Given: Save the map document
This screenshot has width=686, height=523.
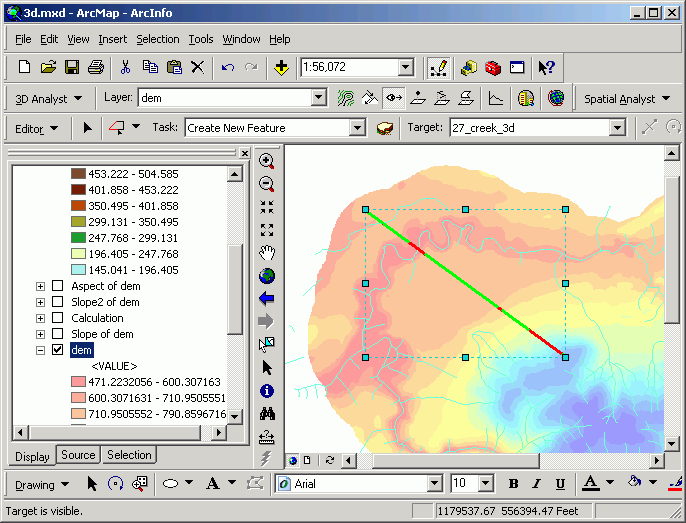Looking at the screenshot, I should pyautogui.click(x=72, y=67).
